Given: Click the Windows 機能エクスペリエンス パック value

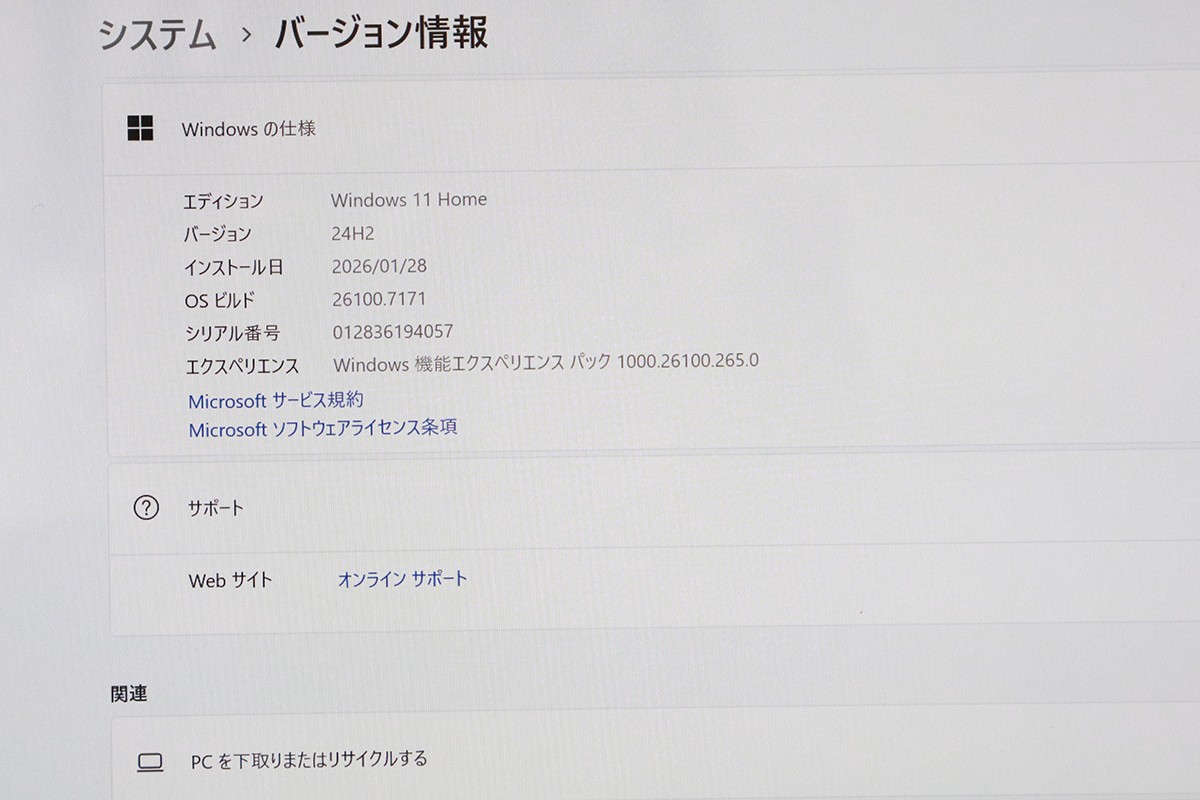Looking at the screenshot, I should [x=545, y=364].
